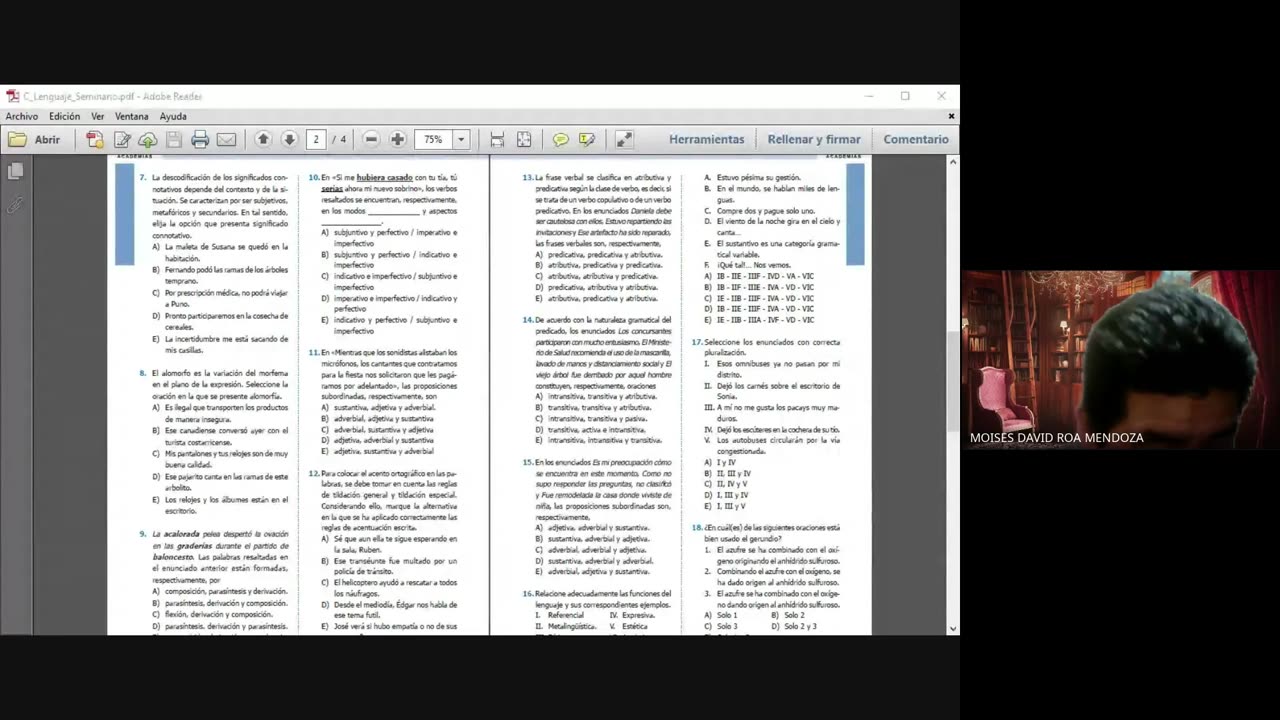Open the Ventana menu
The height and width of the screenshot is (720, 1280).
[x=131, y=117]
